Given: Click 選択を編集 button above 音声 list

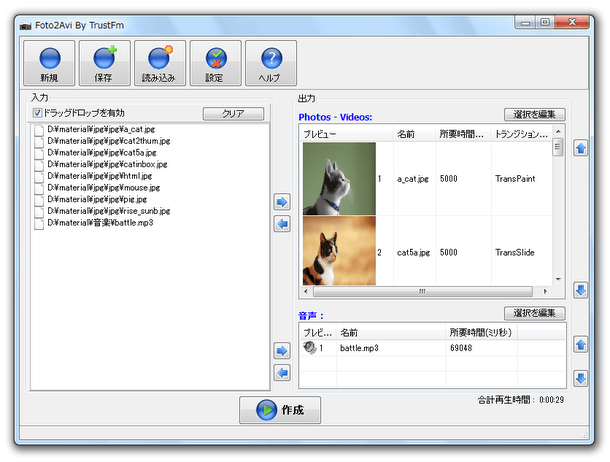Looking at the screenshot, I should click(535, 313).
